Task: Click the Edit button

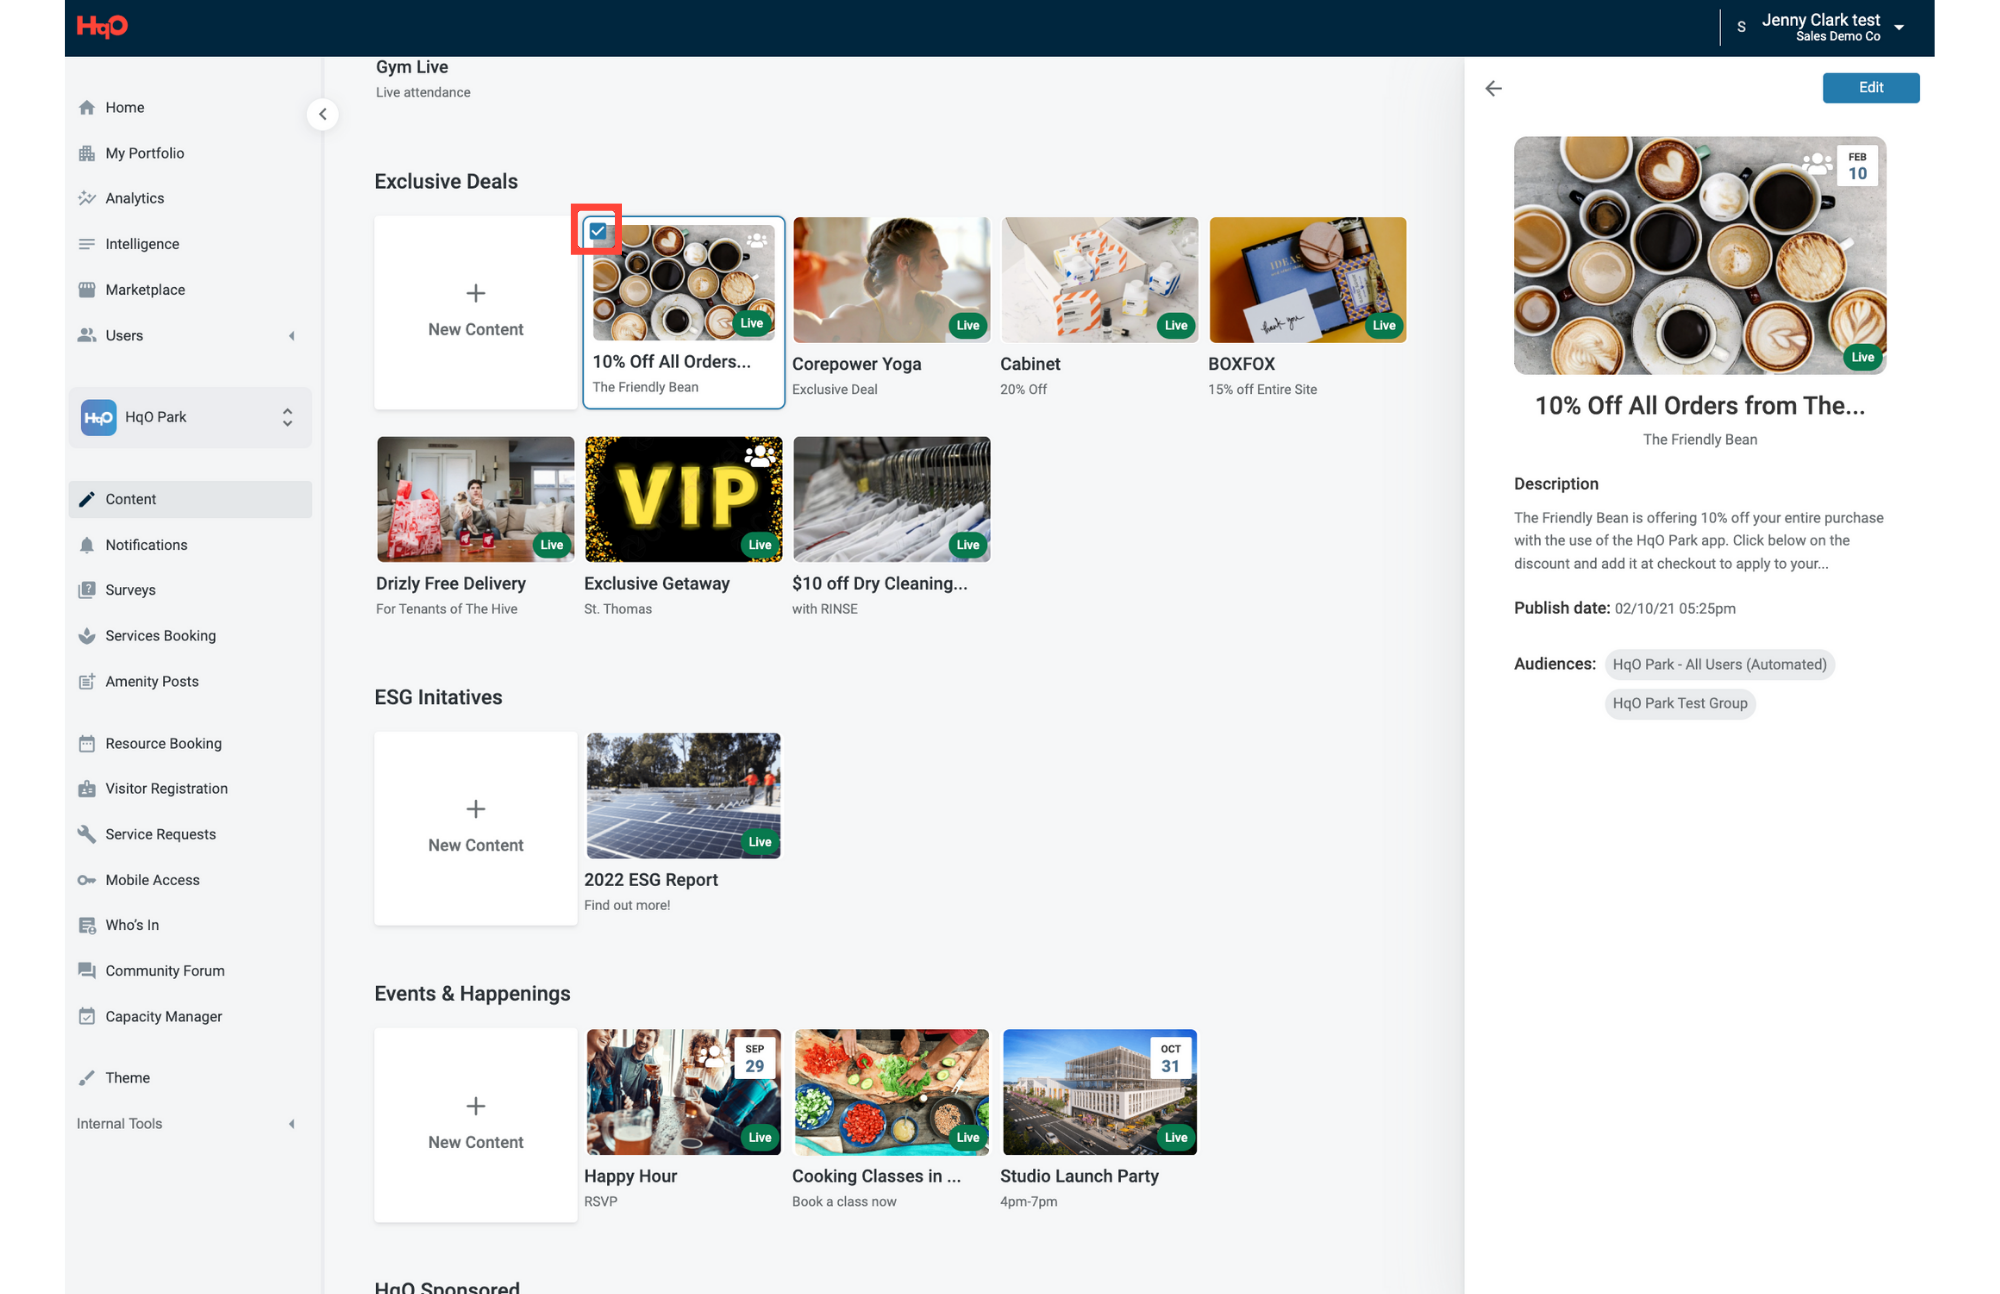Action: tap(1870, 88)
